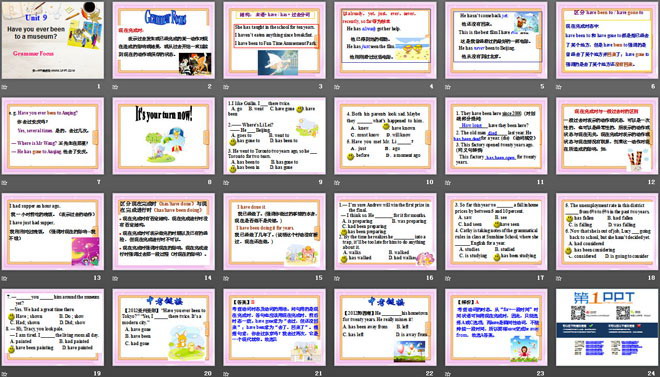
Task: Select slide 19 'Tracy, you look pale' thumbnail
Action: coord(53,327)
